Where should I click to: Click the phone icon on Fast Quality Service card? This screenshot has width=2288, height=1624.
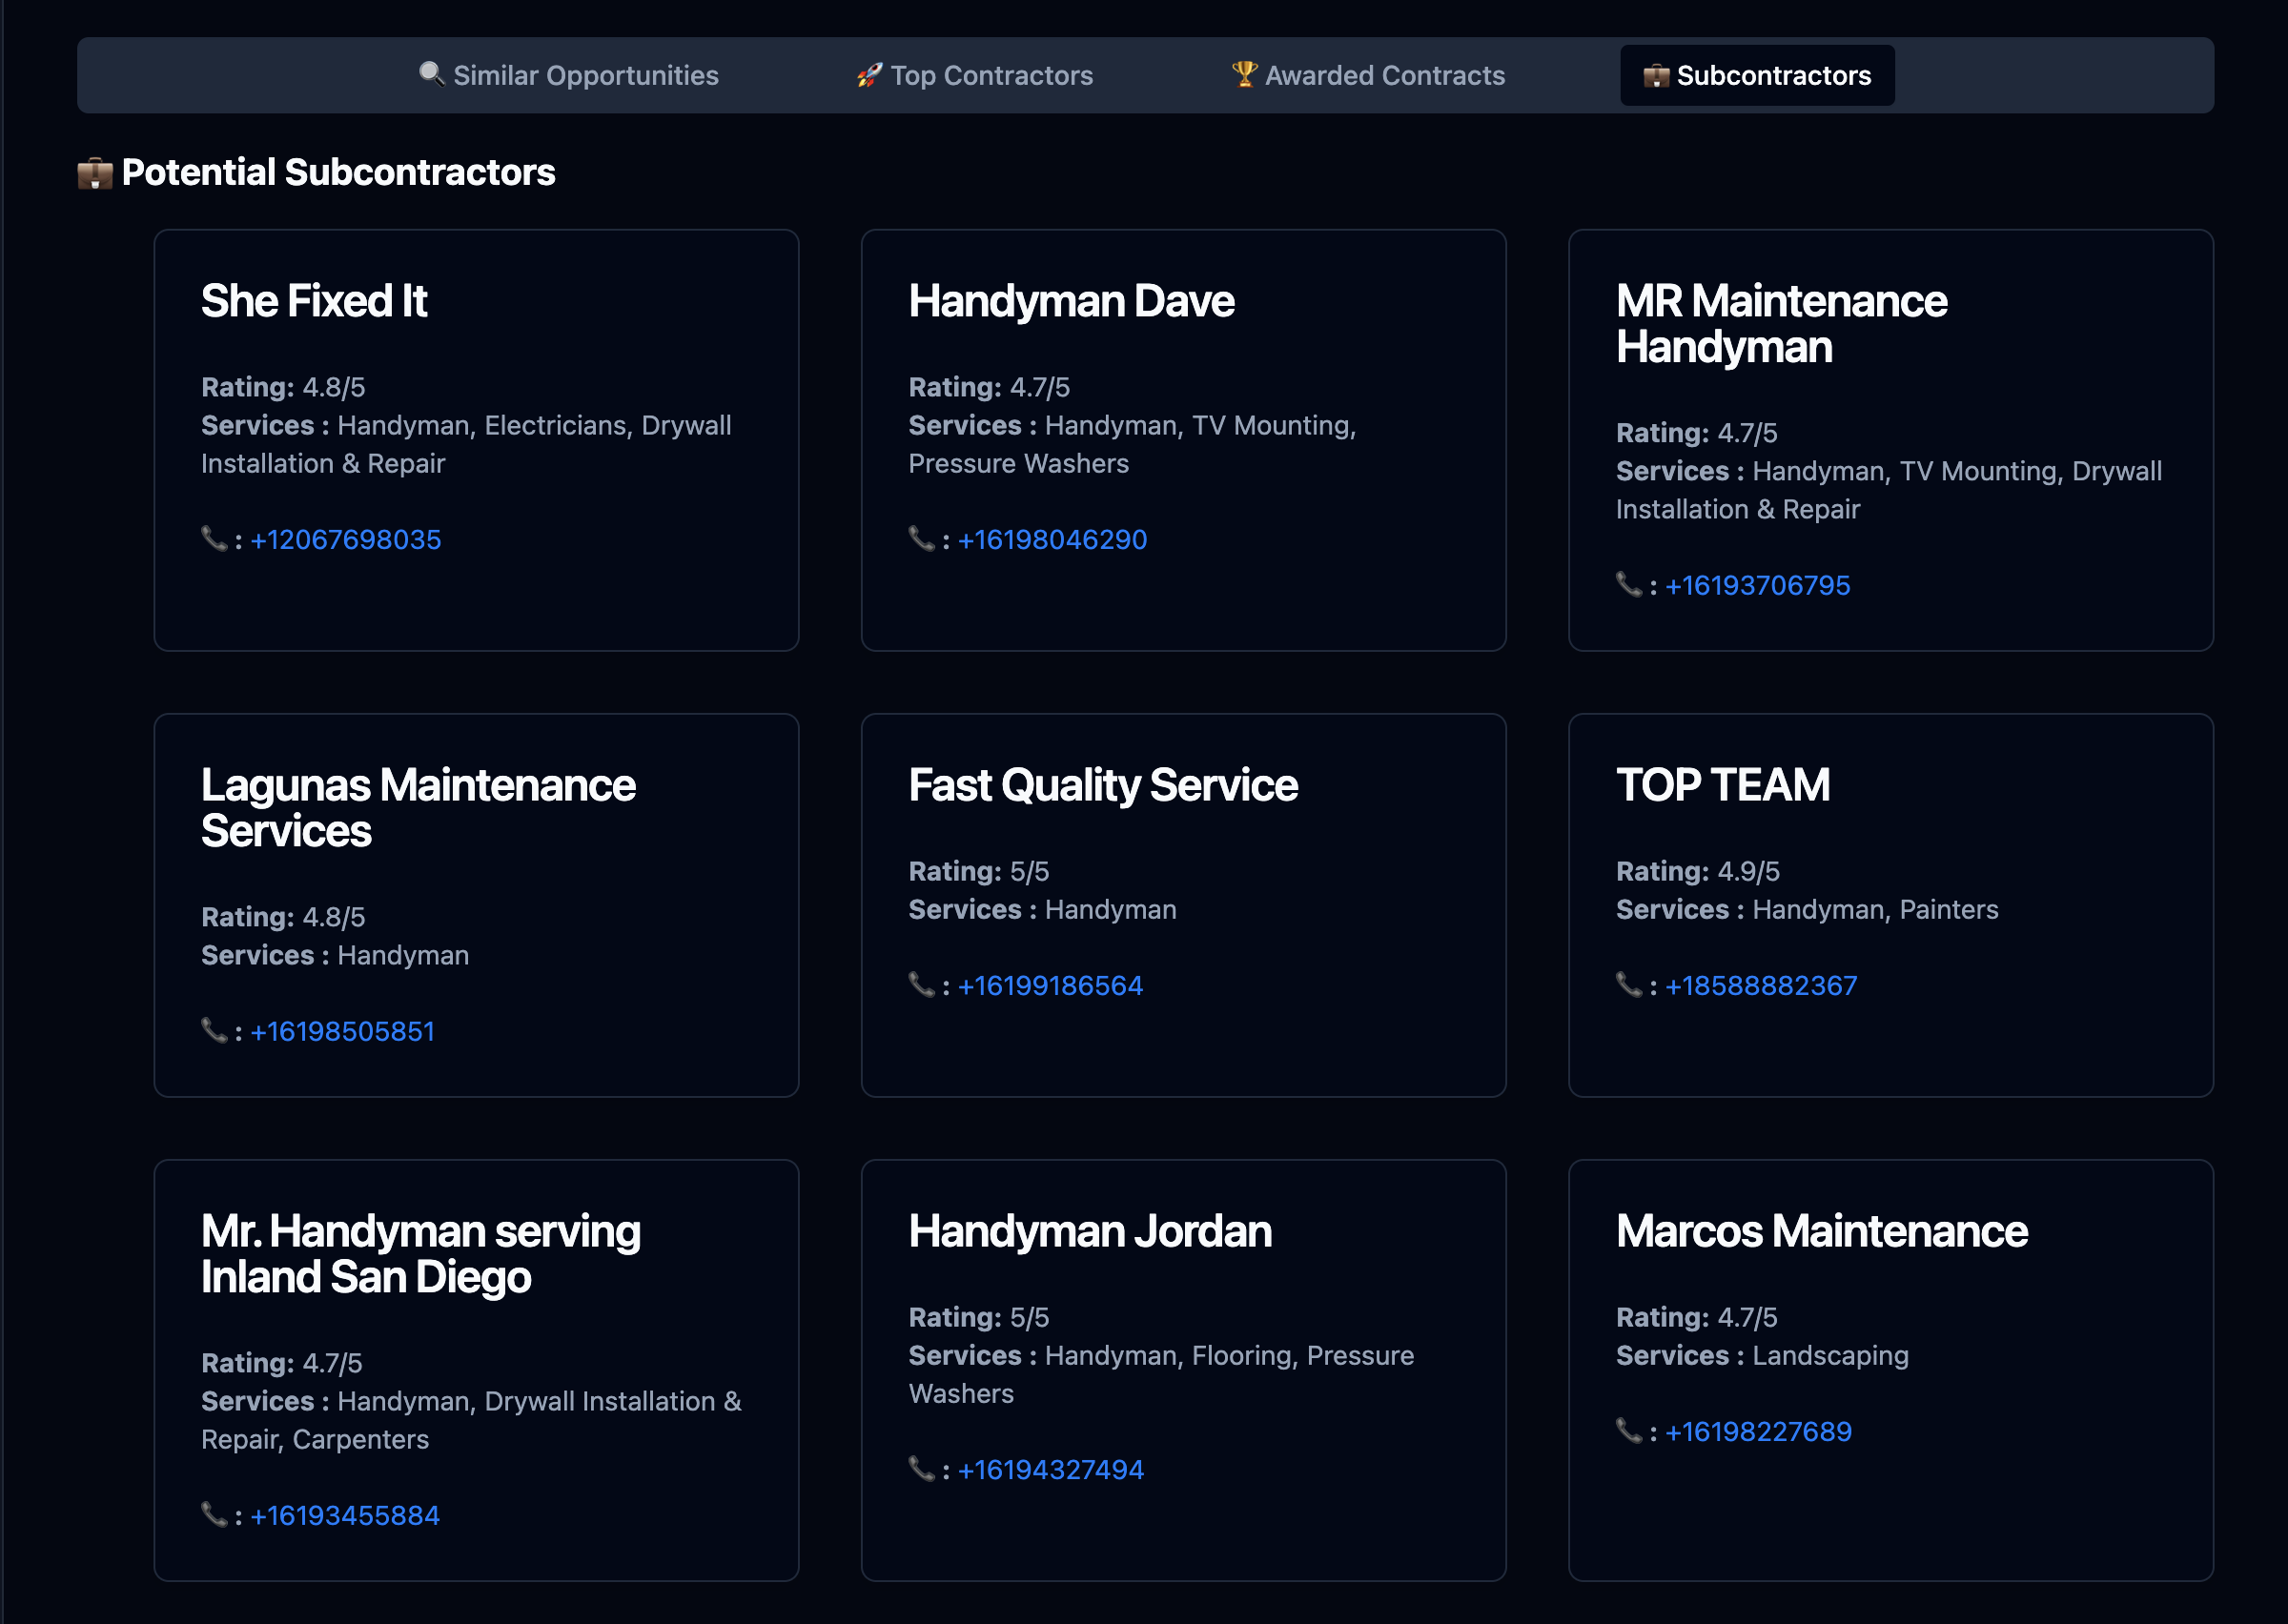tap(922, 985)
